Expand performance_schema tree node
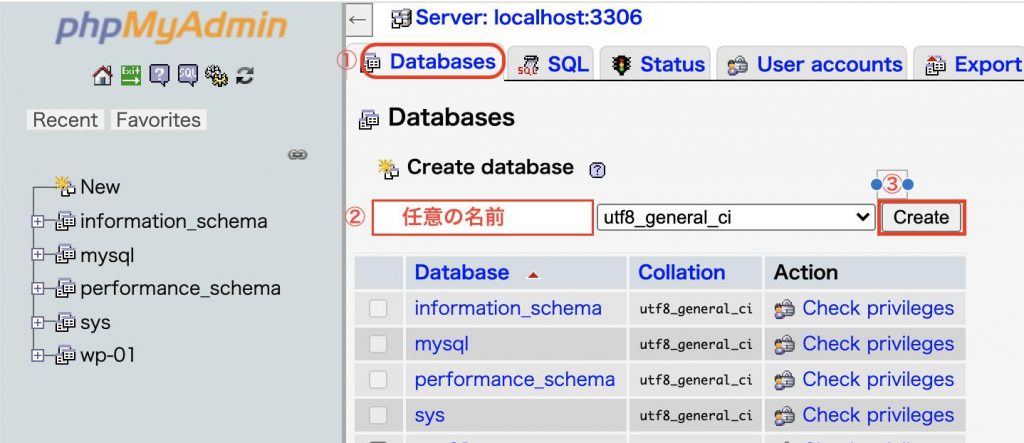Image resolution: width=1024 pixels, height=443 pixels. [x=38, y=288]
